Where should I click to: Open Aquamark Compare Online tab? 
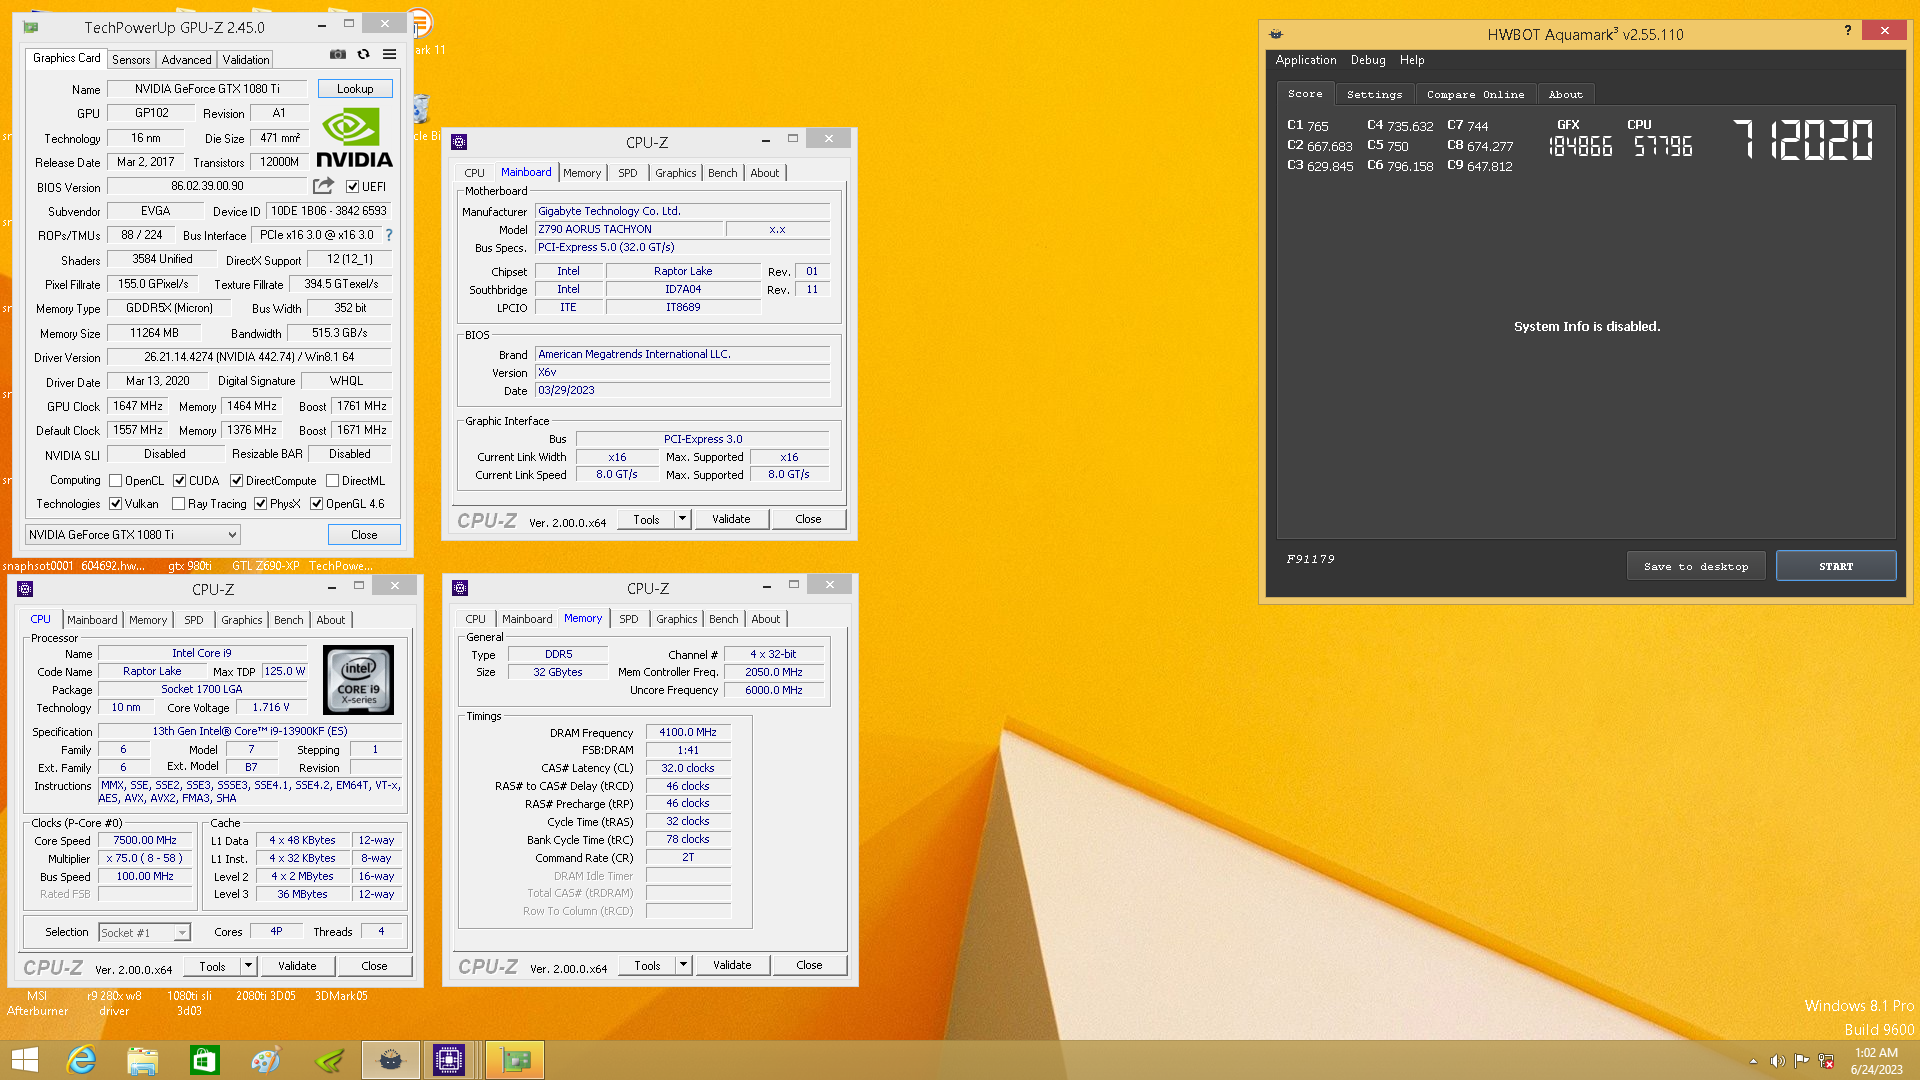1475,94
